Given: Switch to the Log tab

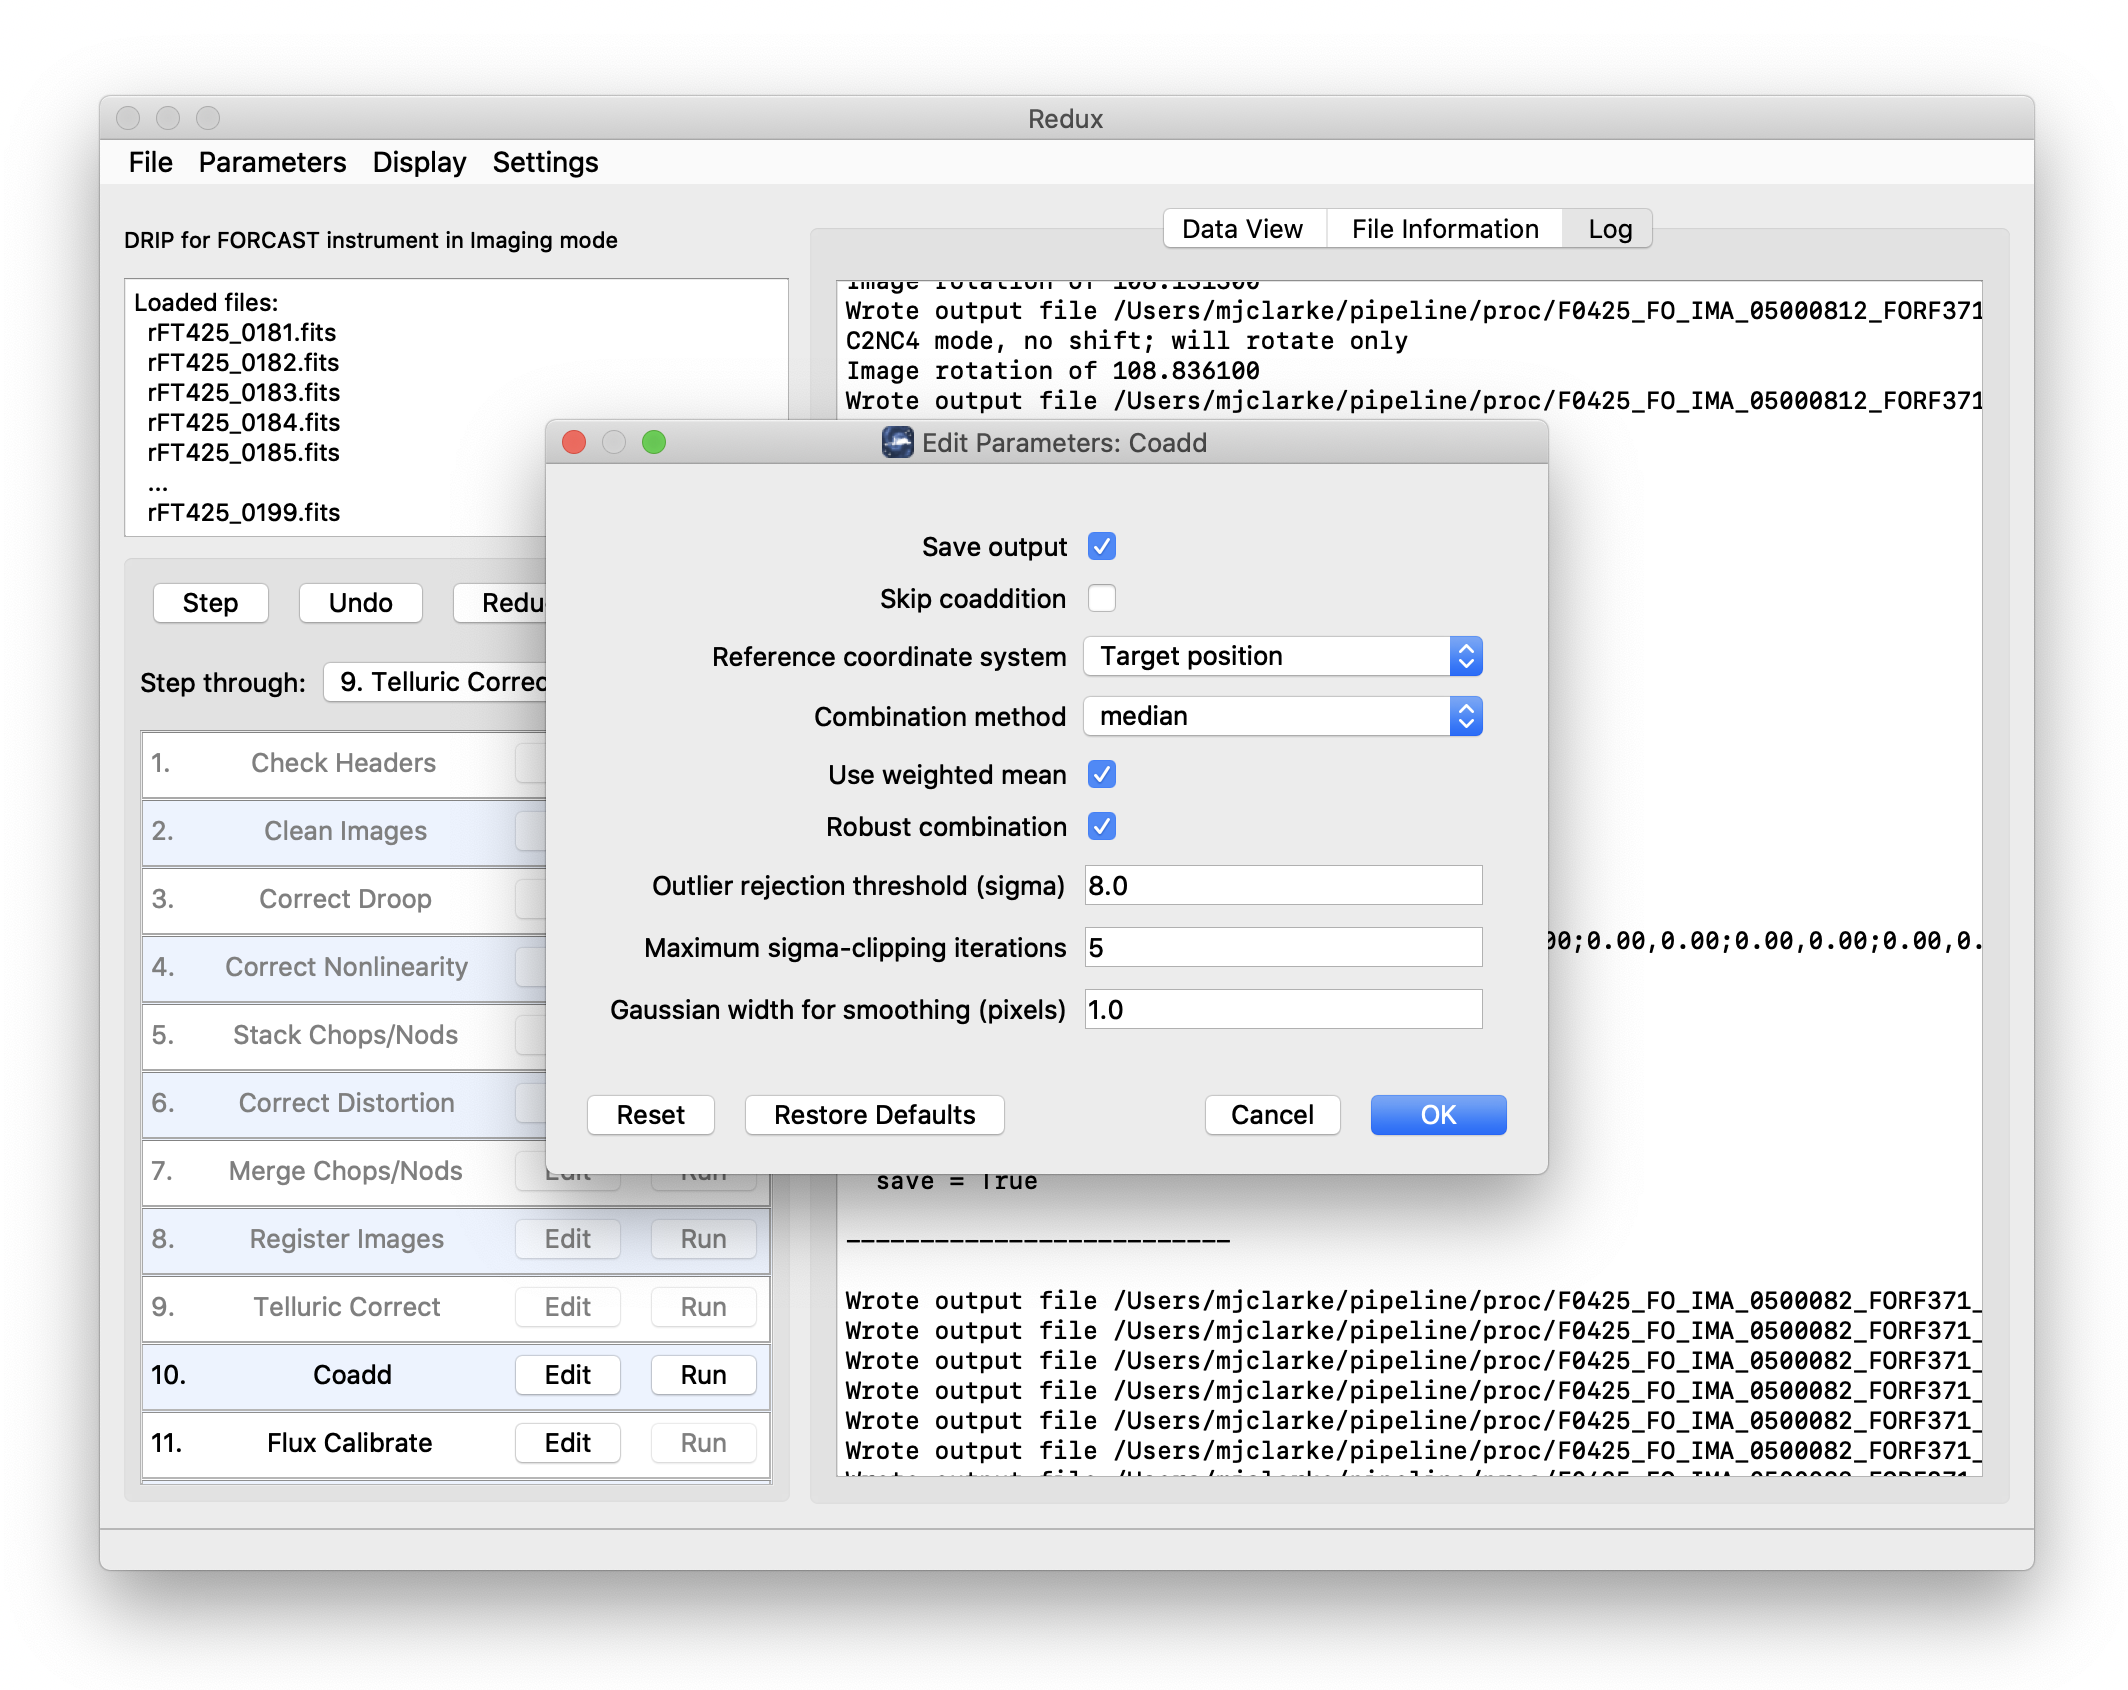Looking at the screenshot, I should pos(1607,228).
